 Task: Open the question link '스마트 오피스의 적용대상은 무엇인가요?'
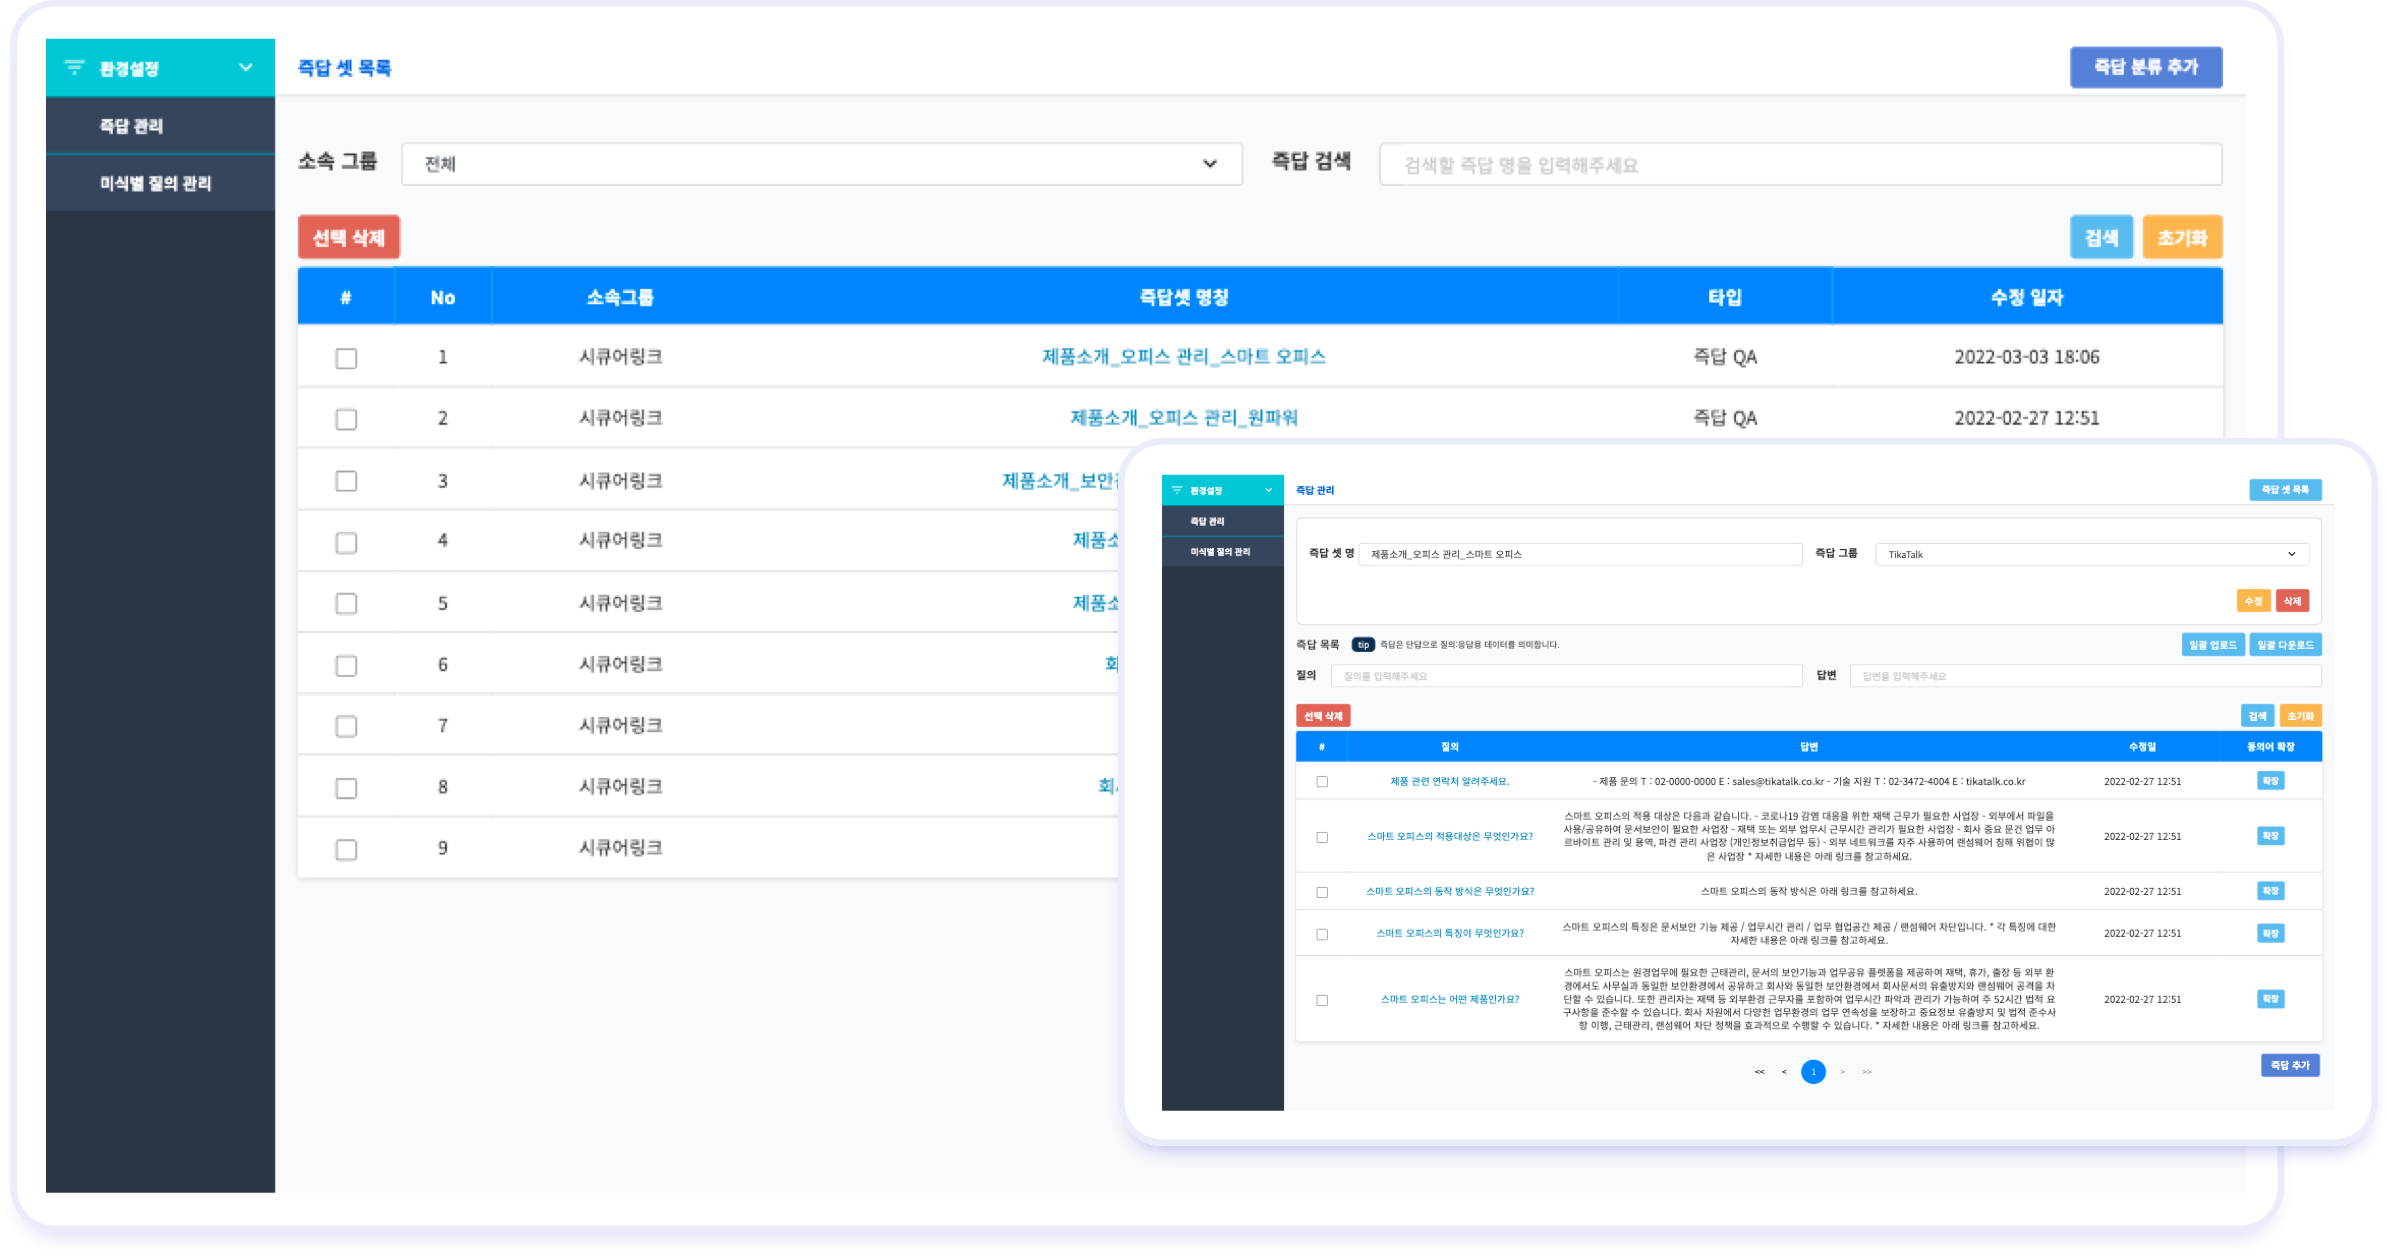tap(1450, 837)
